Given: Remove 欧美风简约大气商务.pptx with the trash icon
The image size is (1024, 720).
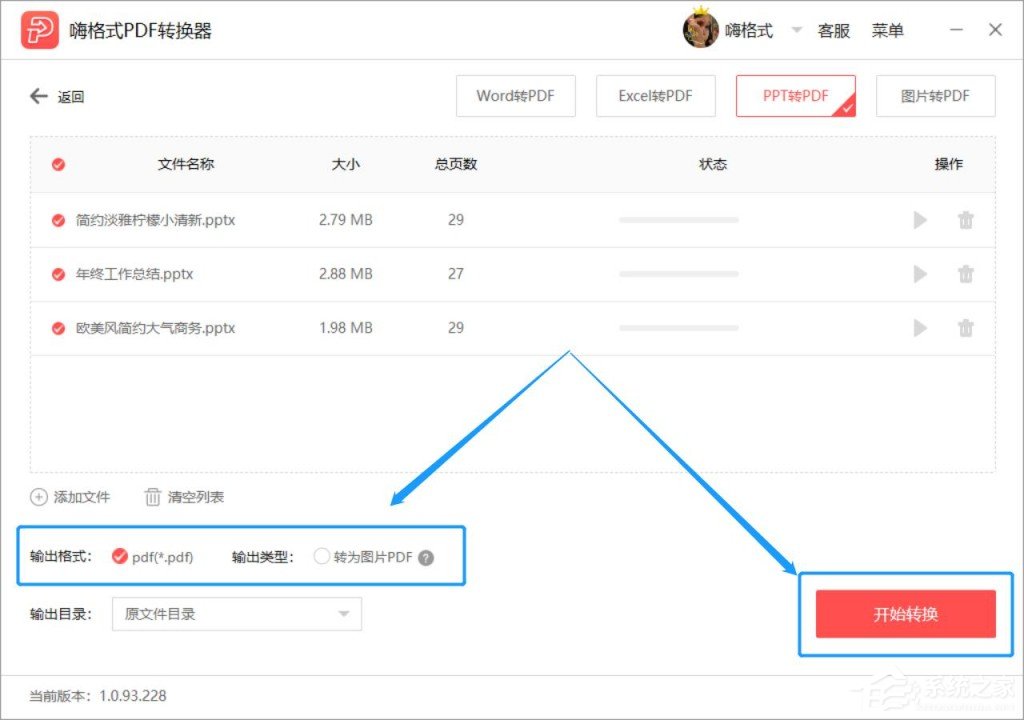Looking at the screenshot, I should 966,328.
